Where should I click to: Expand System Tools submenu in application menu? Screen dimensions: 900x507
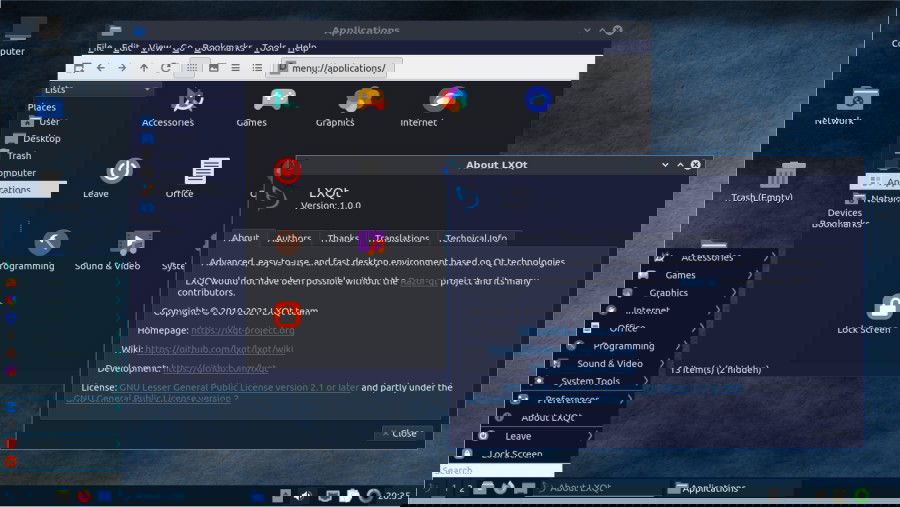click(591, 381)
